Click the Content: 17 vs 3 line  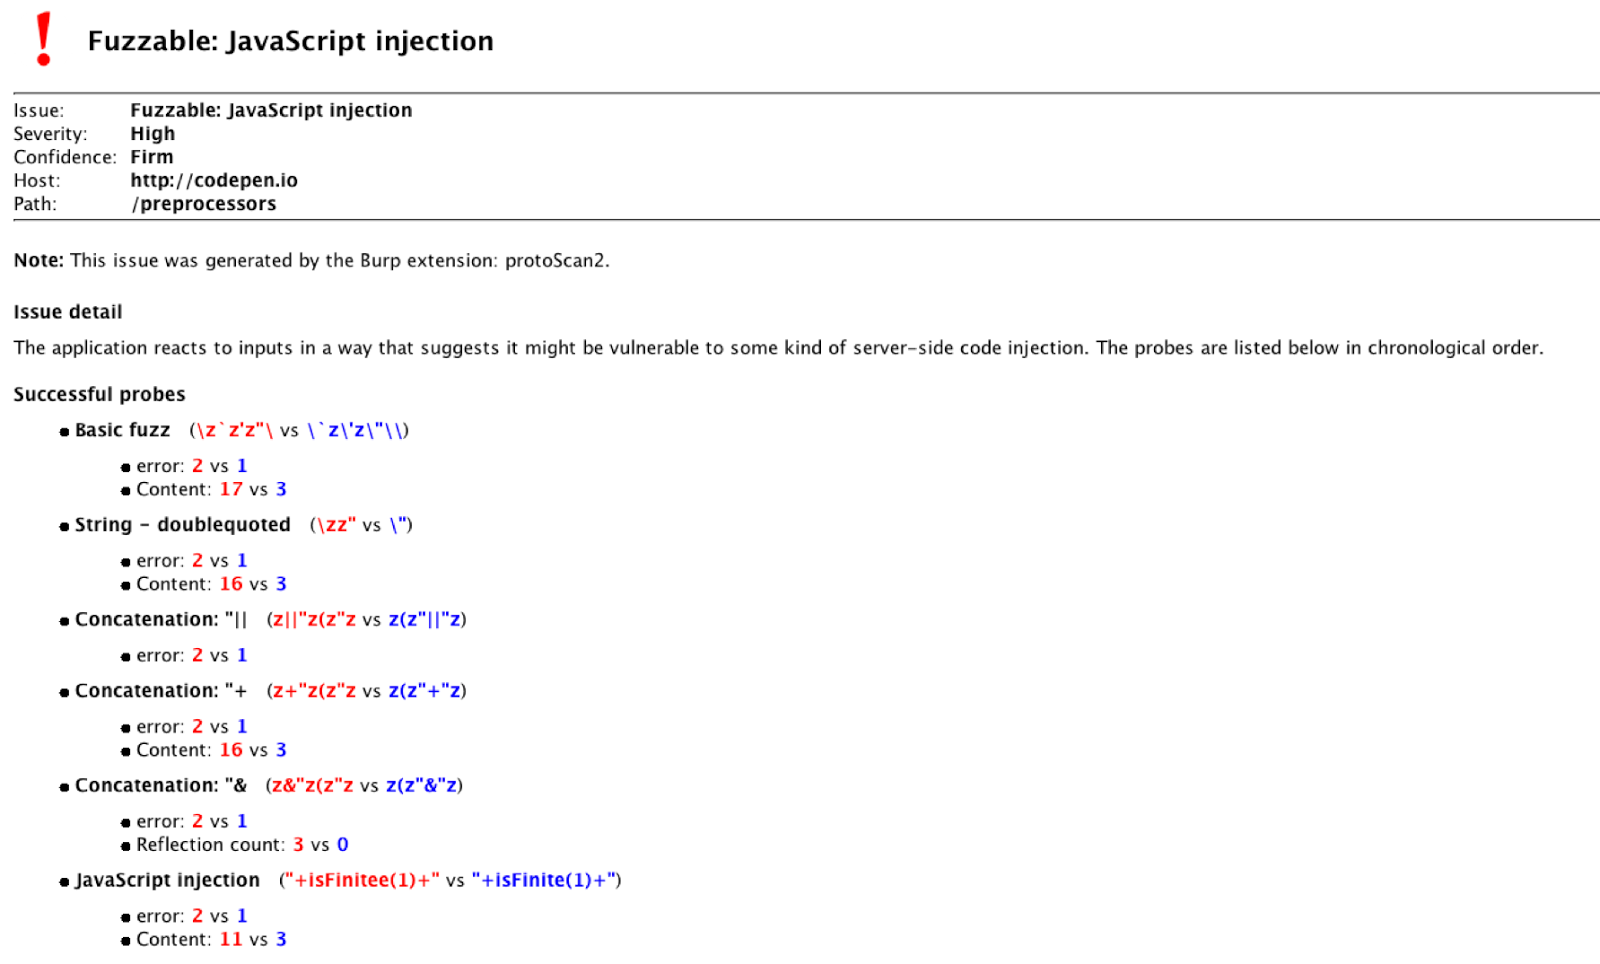click(x=211, y=490)
